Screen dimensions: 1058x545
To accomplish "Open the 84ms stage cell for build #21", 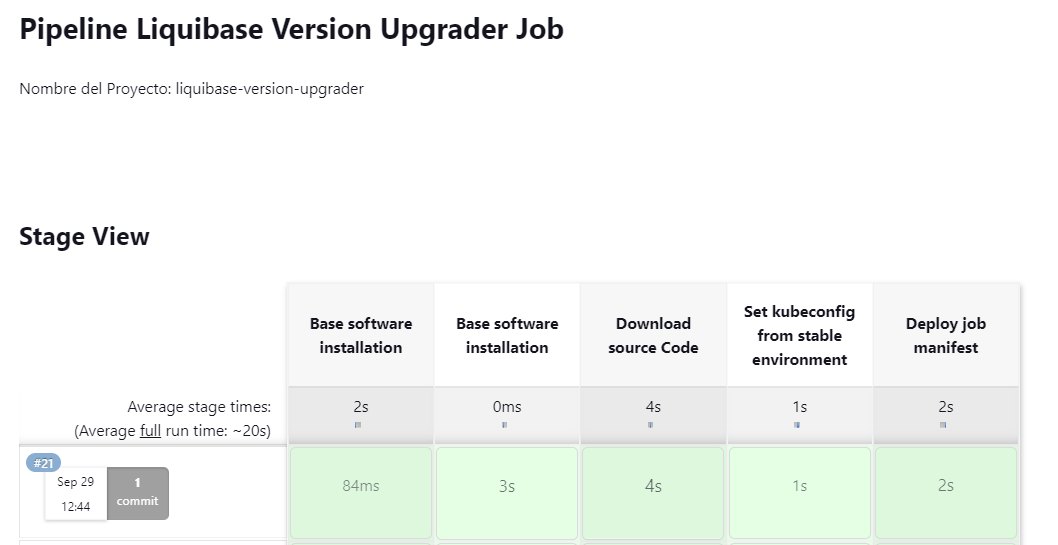I will pos(360,486).
